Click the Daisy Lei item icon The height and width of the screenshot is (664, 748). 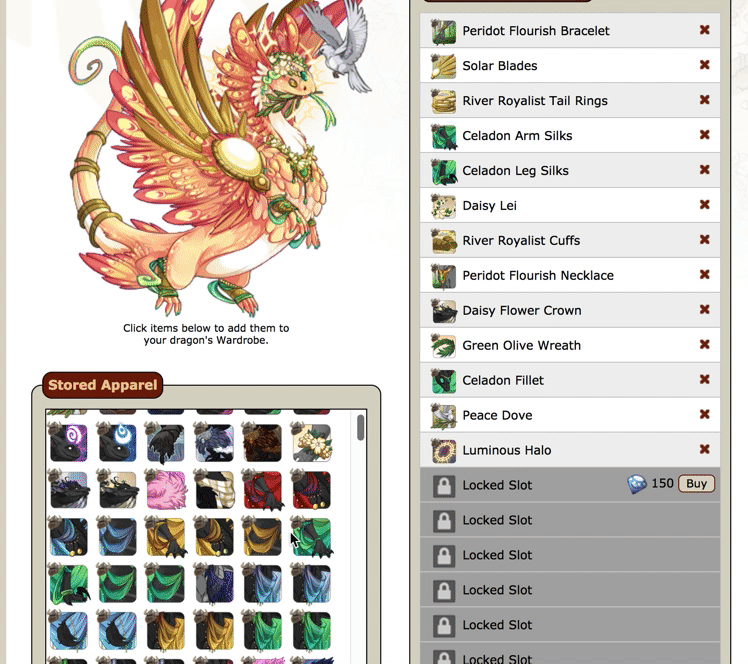[x=443, y=206]
